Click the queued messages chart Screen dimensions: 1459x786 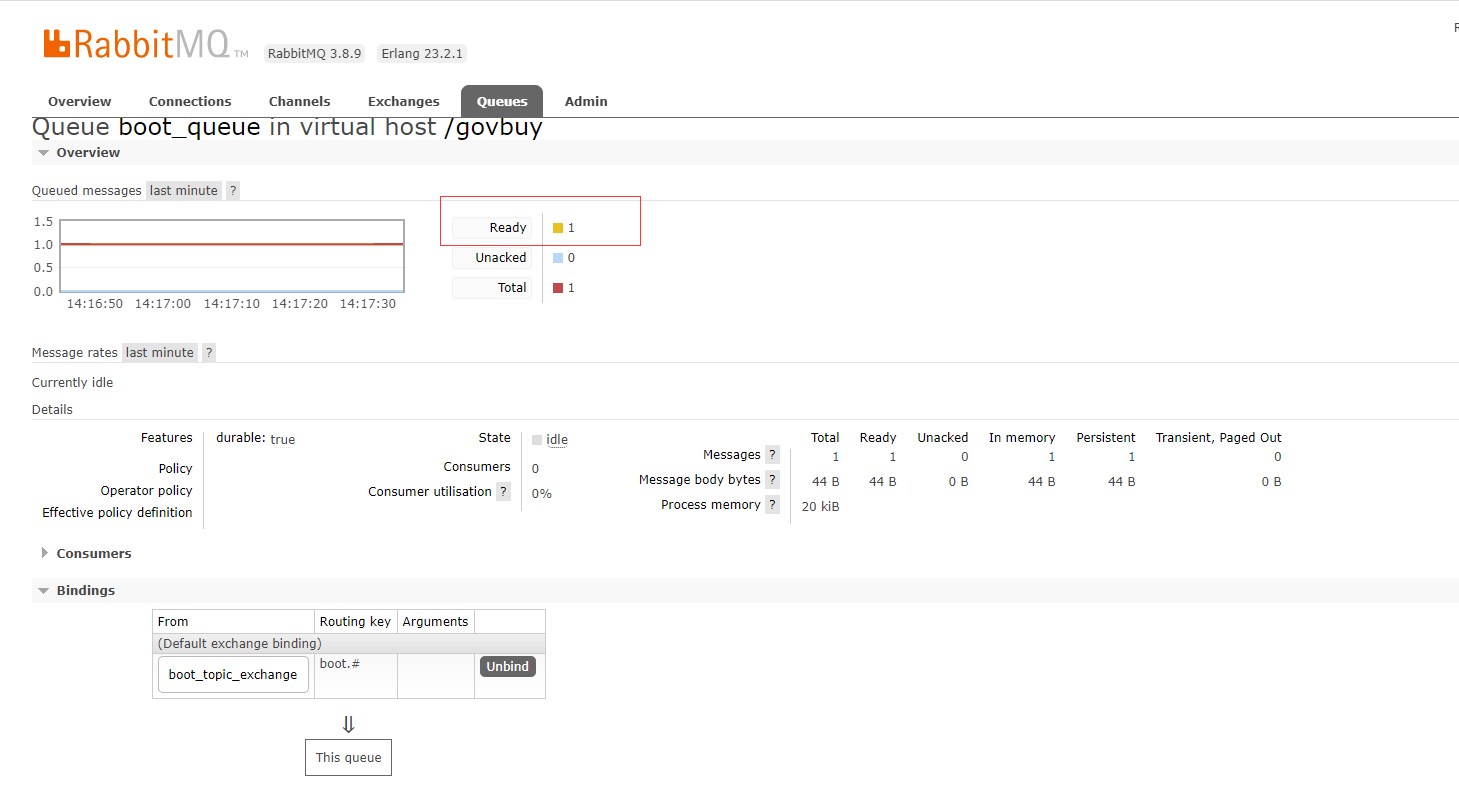click(x=232, y=256)
